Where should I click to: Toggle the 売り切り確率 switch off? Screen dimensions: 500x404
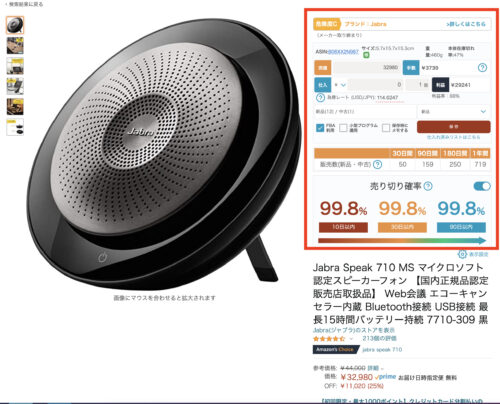482,186
